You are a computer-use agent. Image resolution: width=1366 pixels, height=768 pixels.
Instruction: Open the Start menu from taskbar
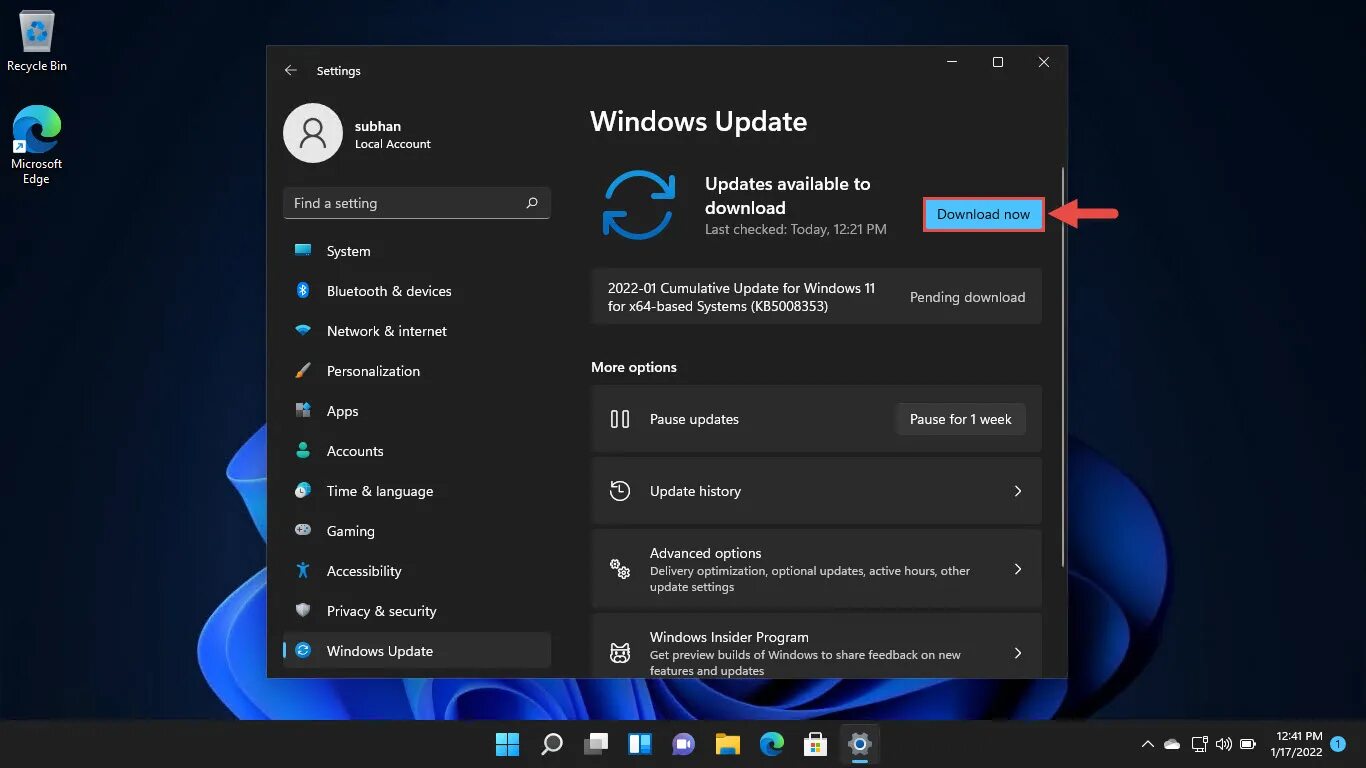(x=508, y=744)
